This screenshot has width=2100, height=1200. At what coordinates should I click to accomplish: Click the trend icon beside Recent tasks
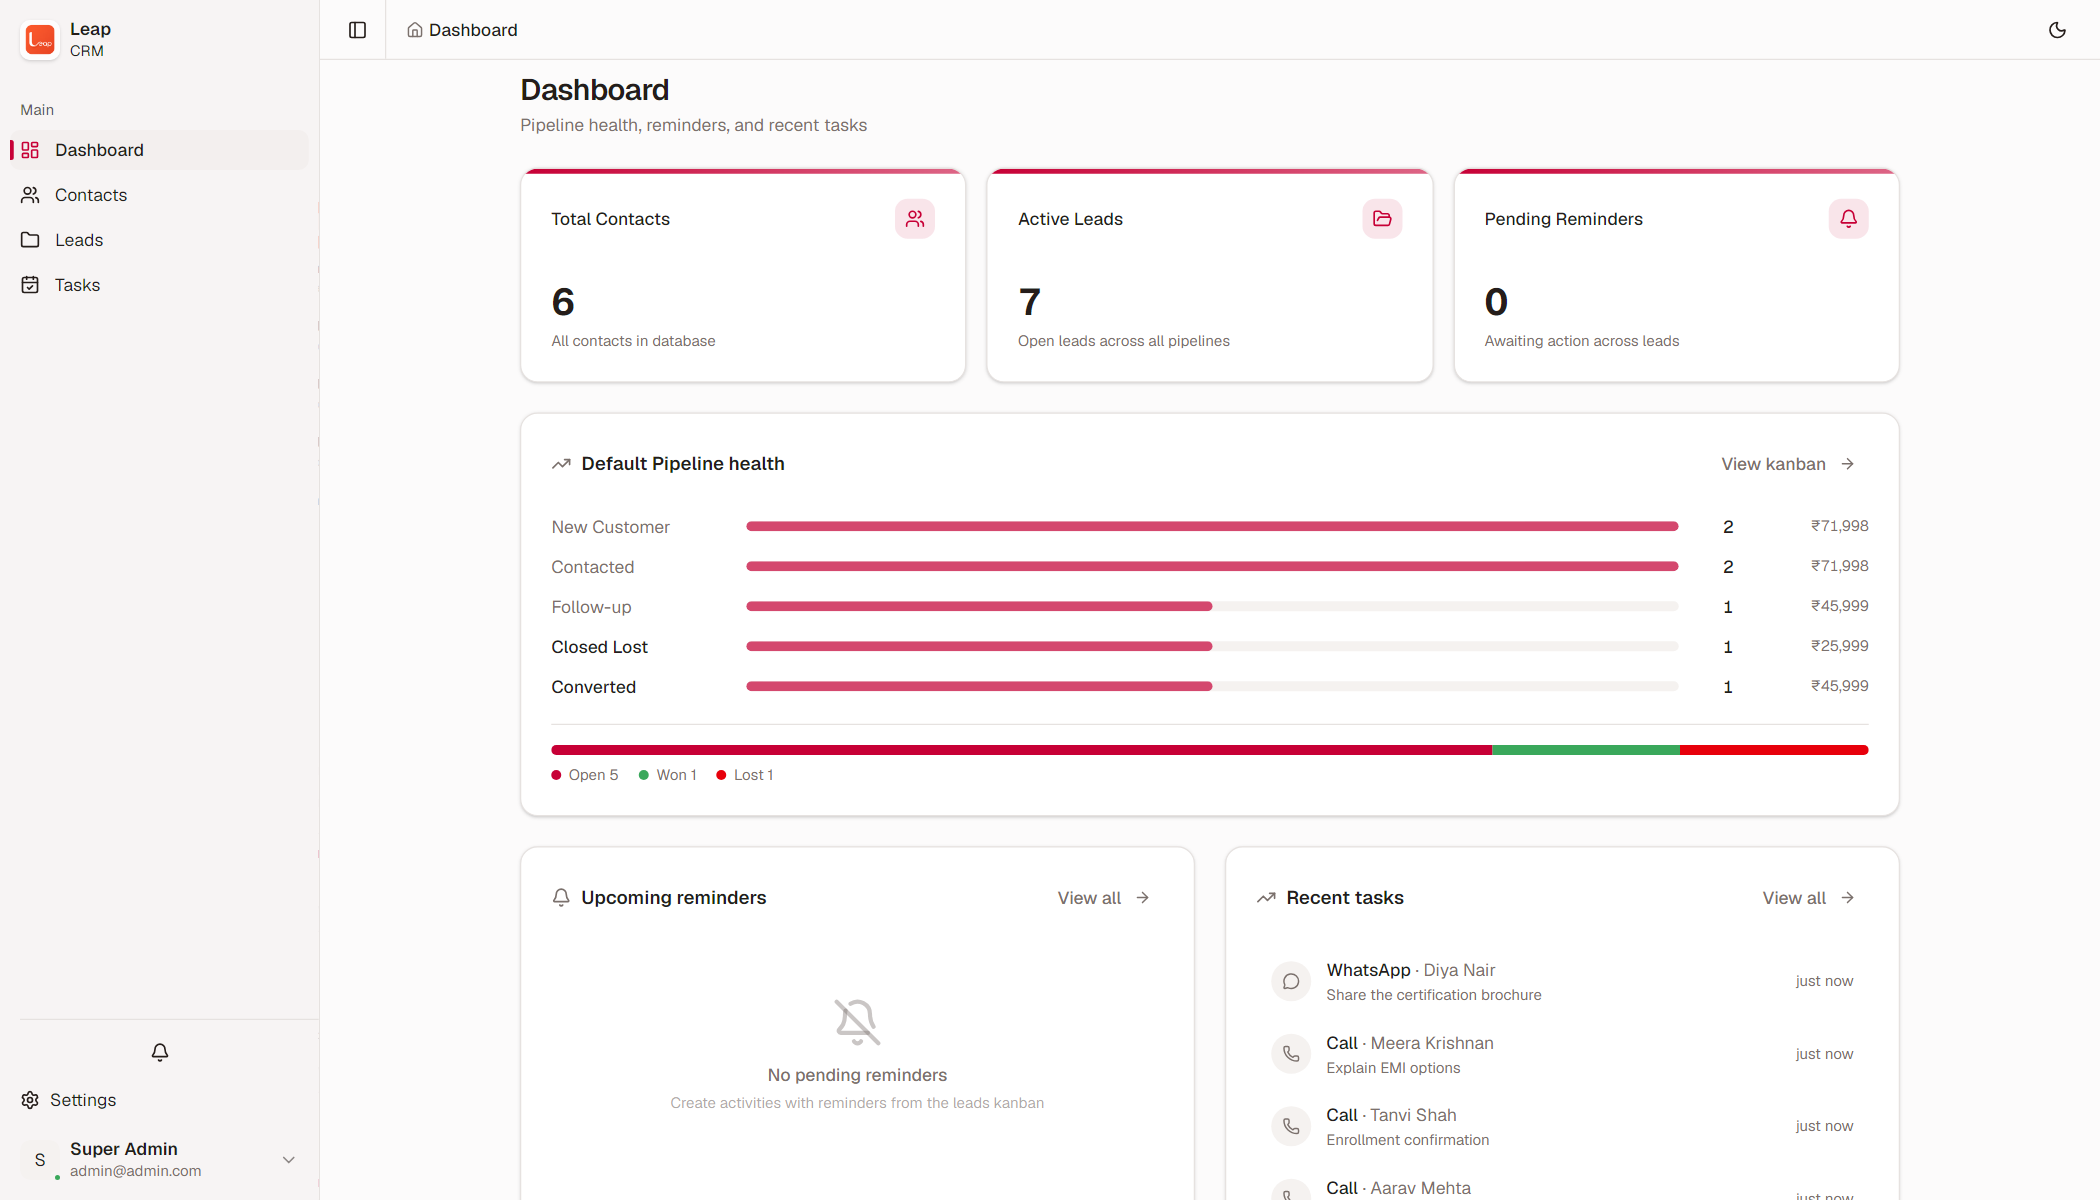point(1266,898)
